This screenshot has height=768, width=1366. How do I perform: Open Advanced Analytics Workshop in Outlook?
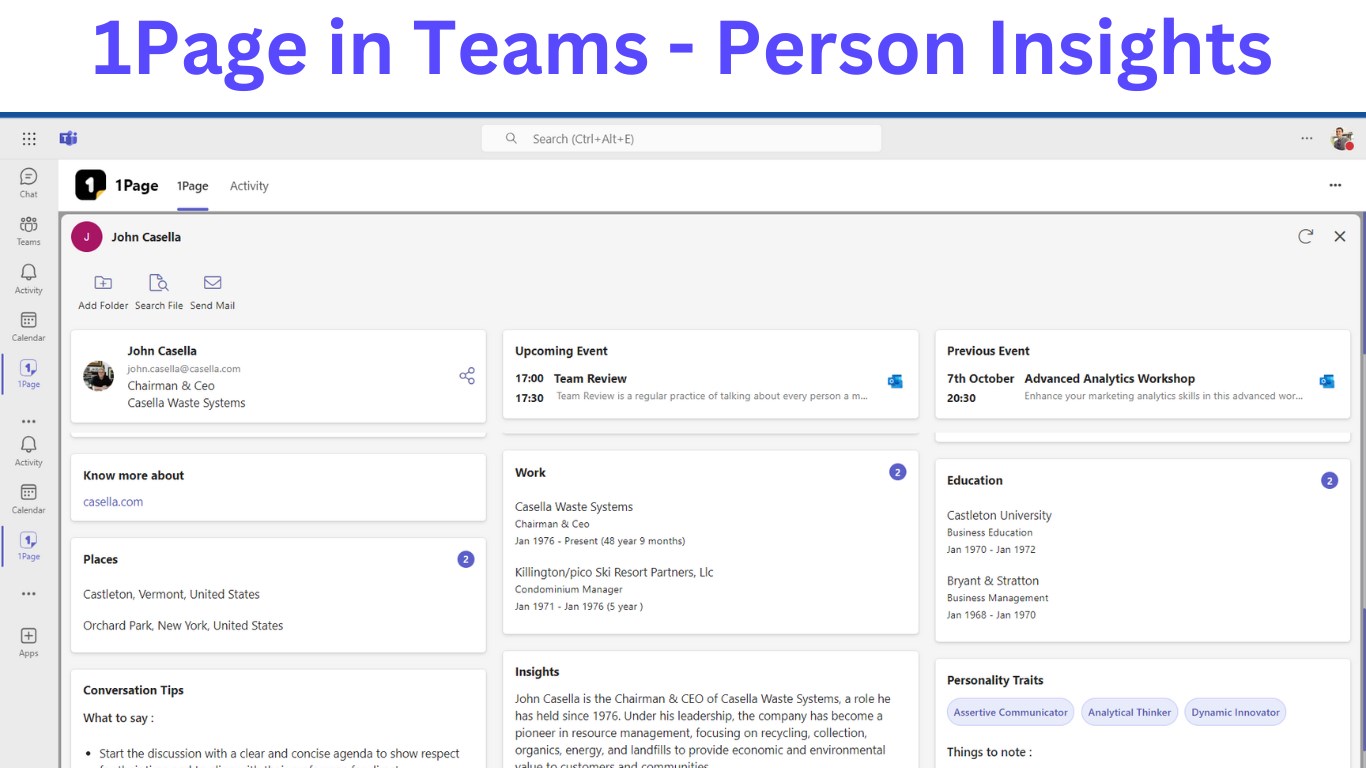click(x=1327, y=381)
